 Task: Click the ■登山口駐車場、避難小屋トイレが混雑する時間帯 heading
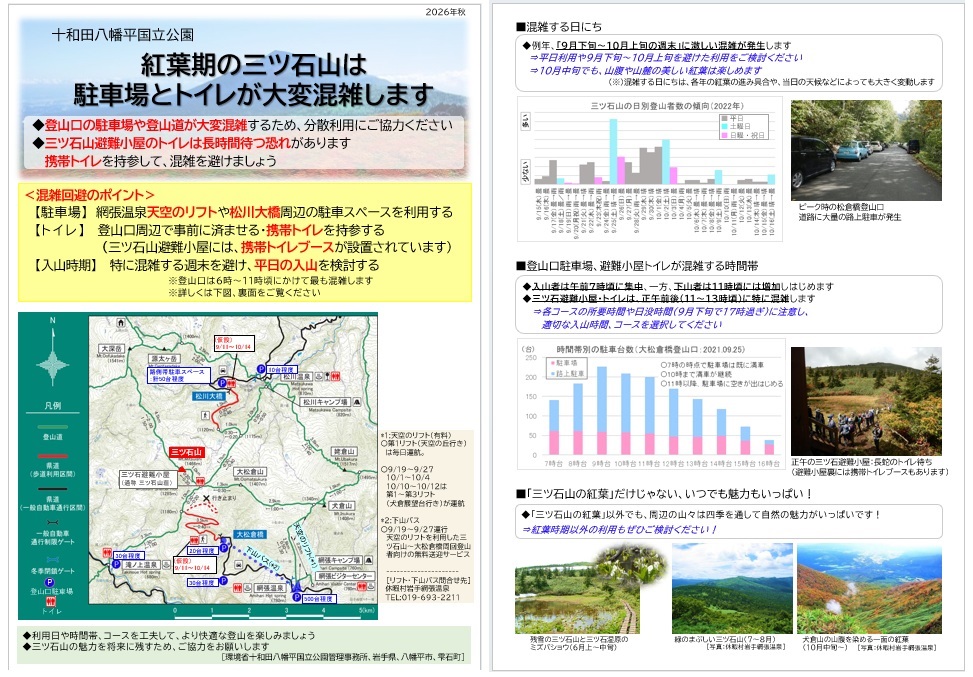637,266
